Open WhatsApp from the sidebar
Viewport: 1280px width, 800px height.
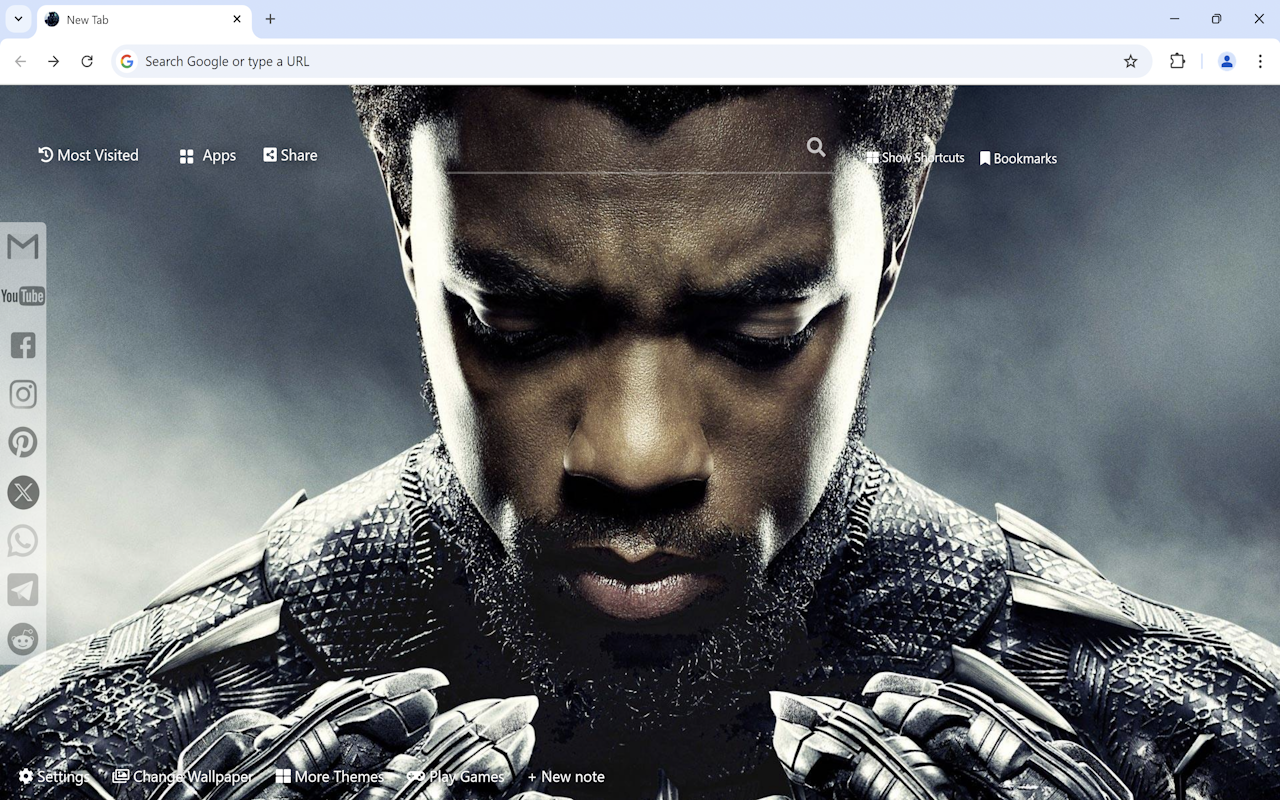[23, 541]
